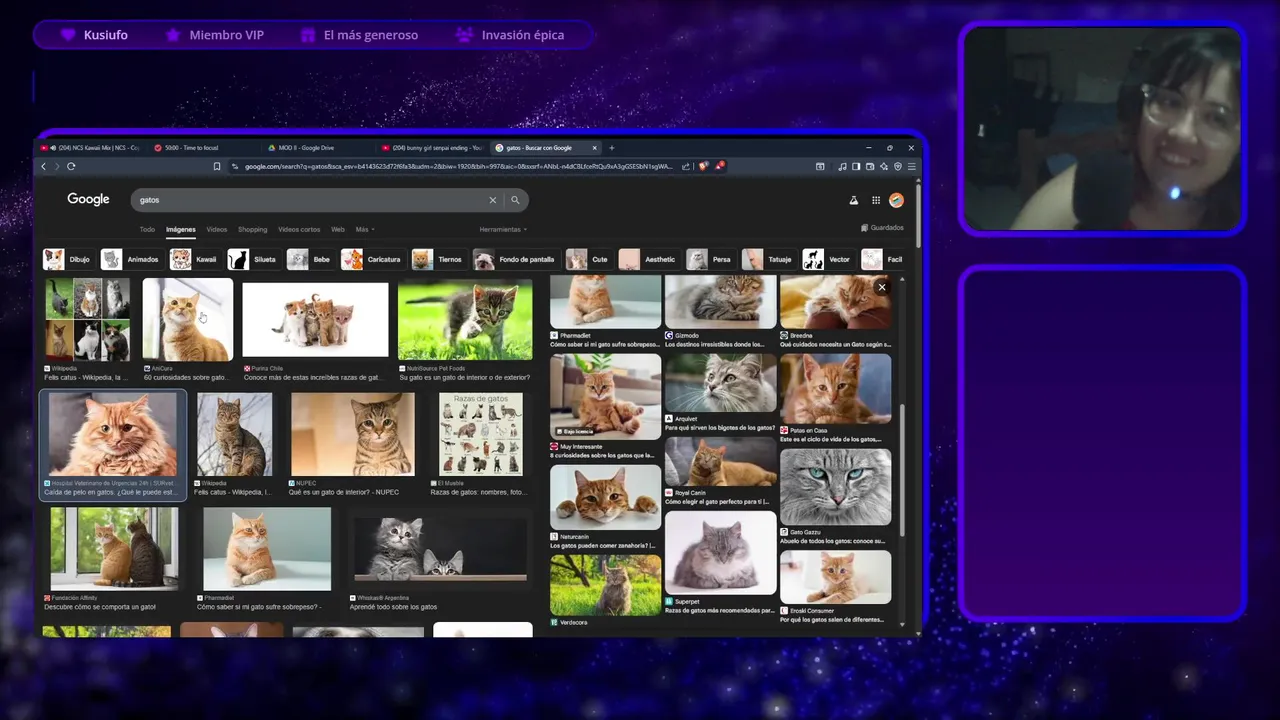Click the browser address bar URL
1280x720 pixels.
tap(458, 166)
